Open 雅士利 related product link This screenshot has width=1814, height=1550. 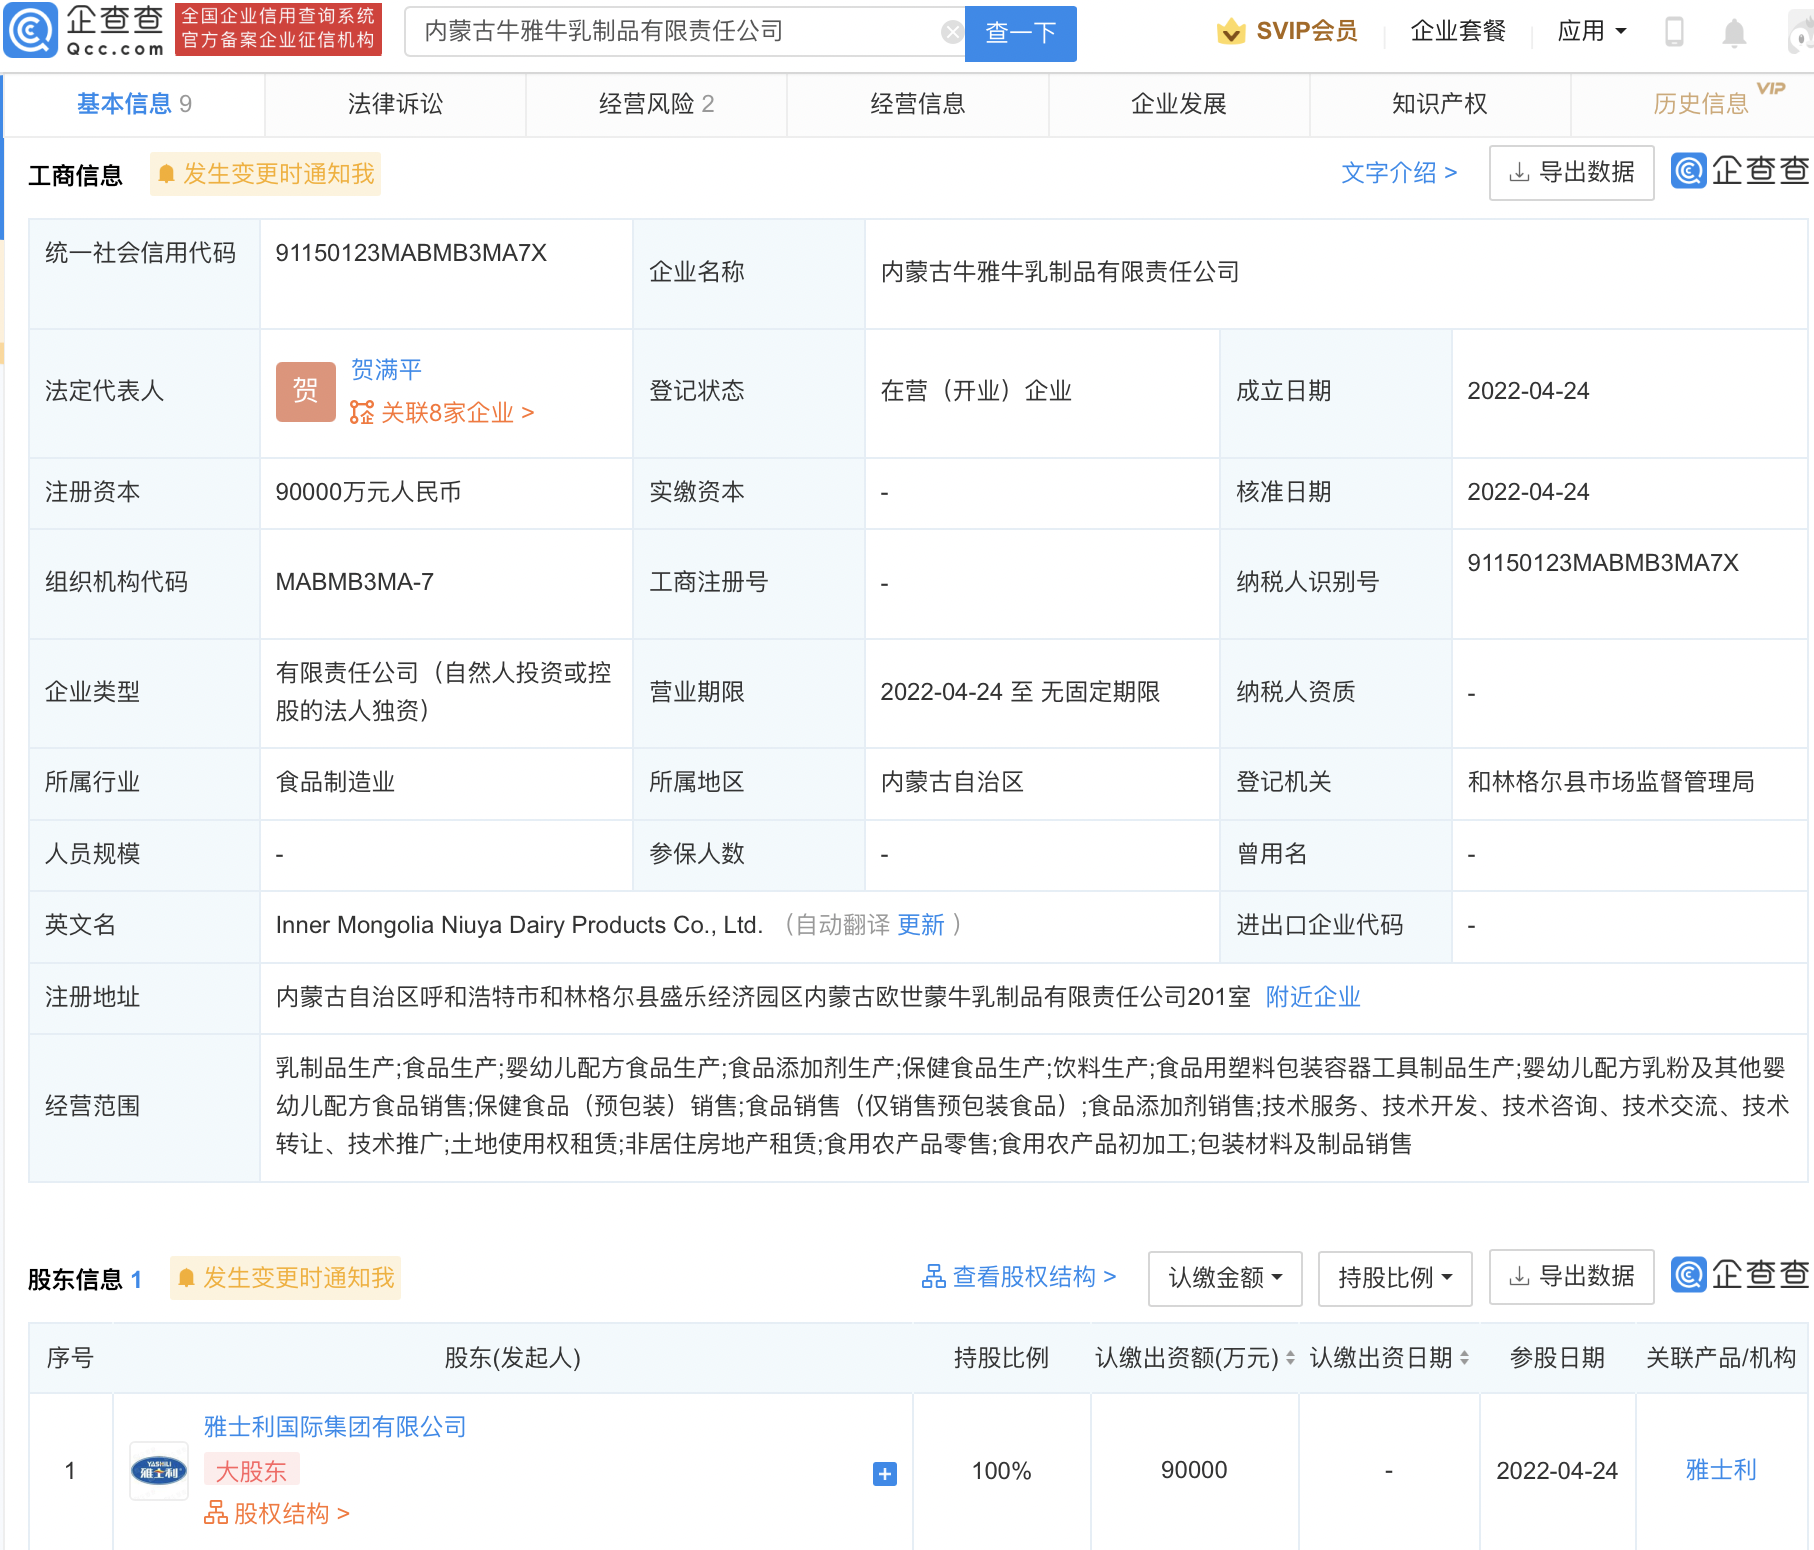point(1720,1470)
